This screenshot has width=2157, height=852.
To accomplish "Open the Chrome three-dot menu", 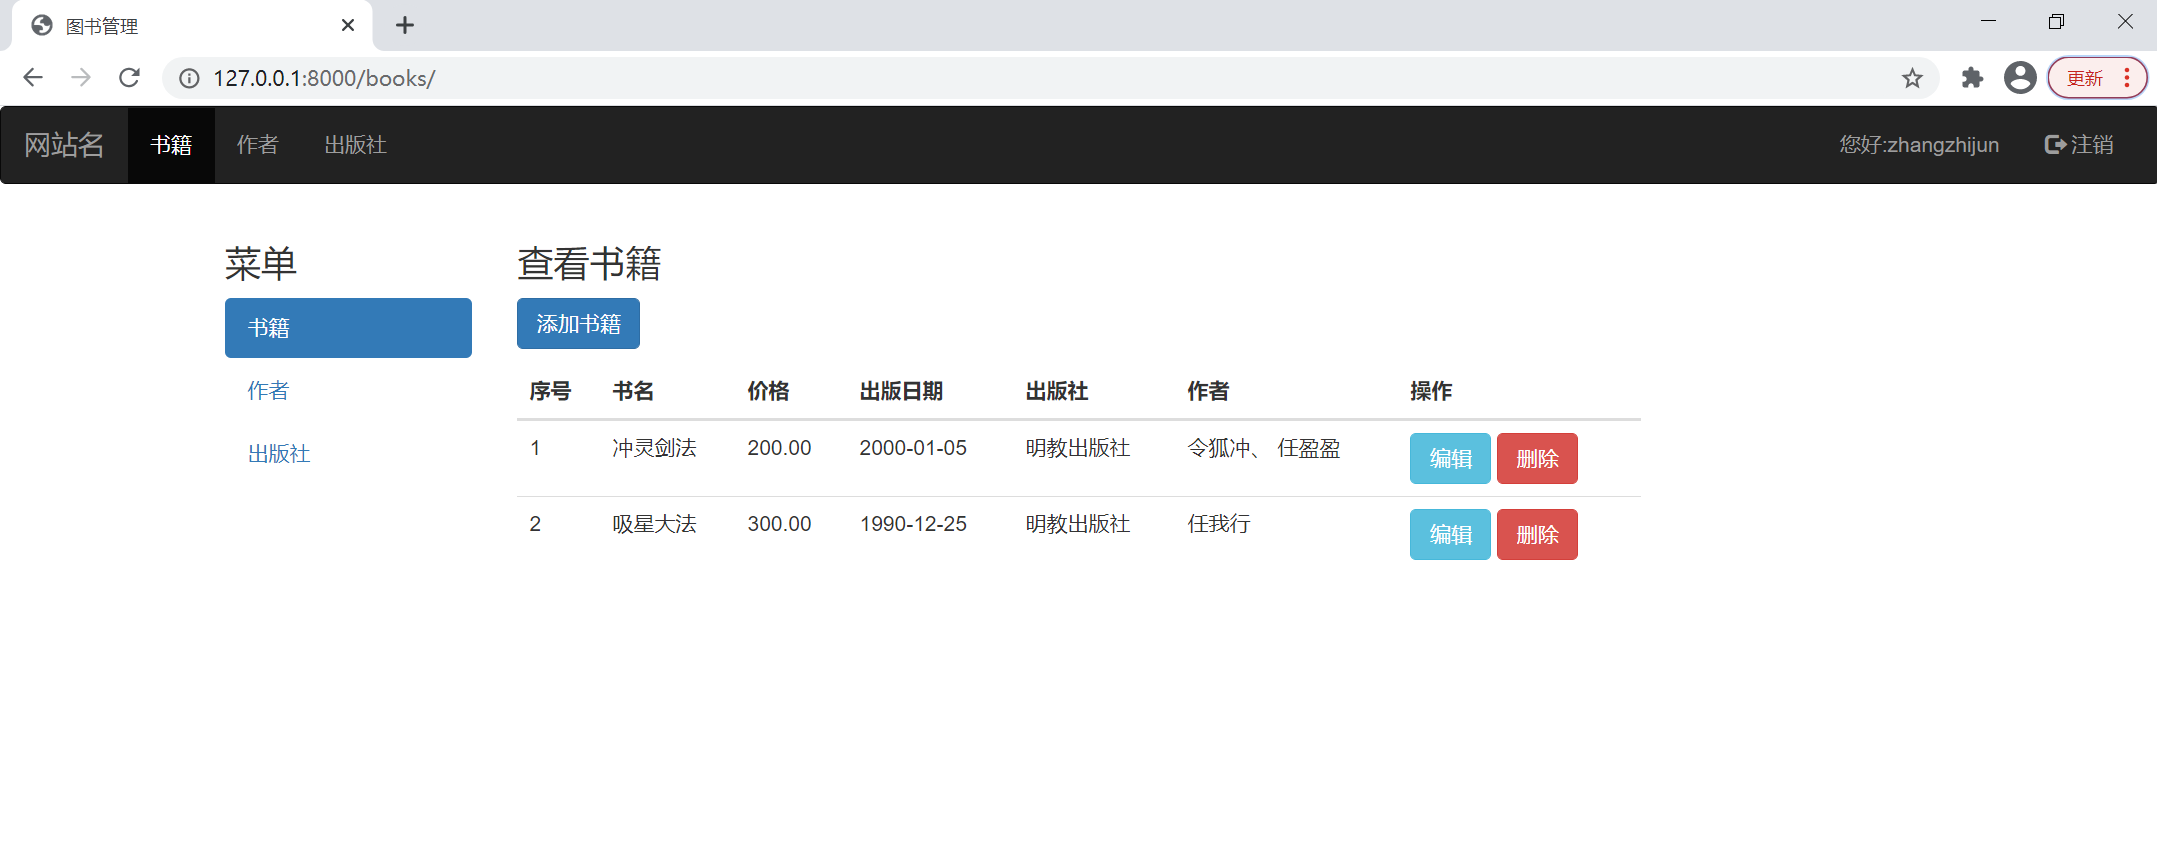I will click(2127, 78).
